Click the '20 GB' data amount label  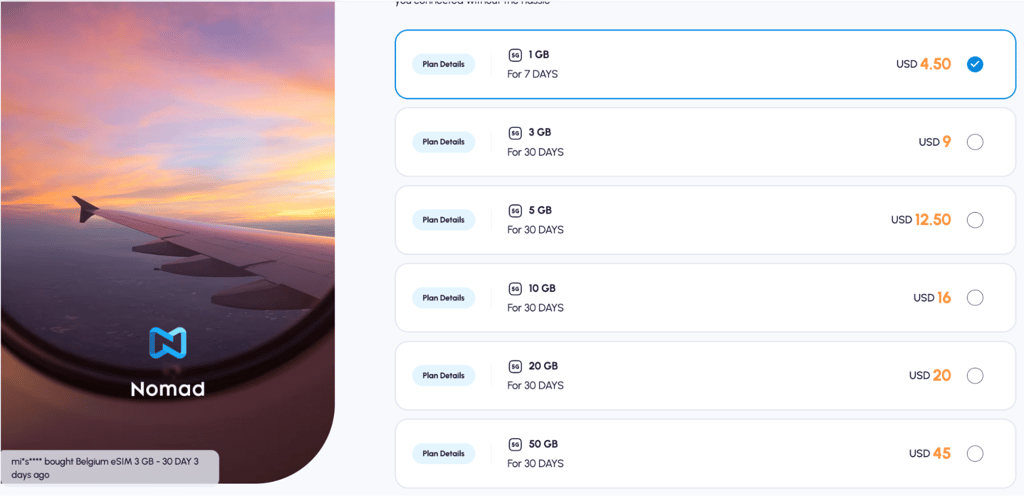(x=543, y=366)
